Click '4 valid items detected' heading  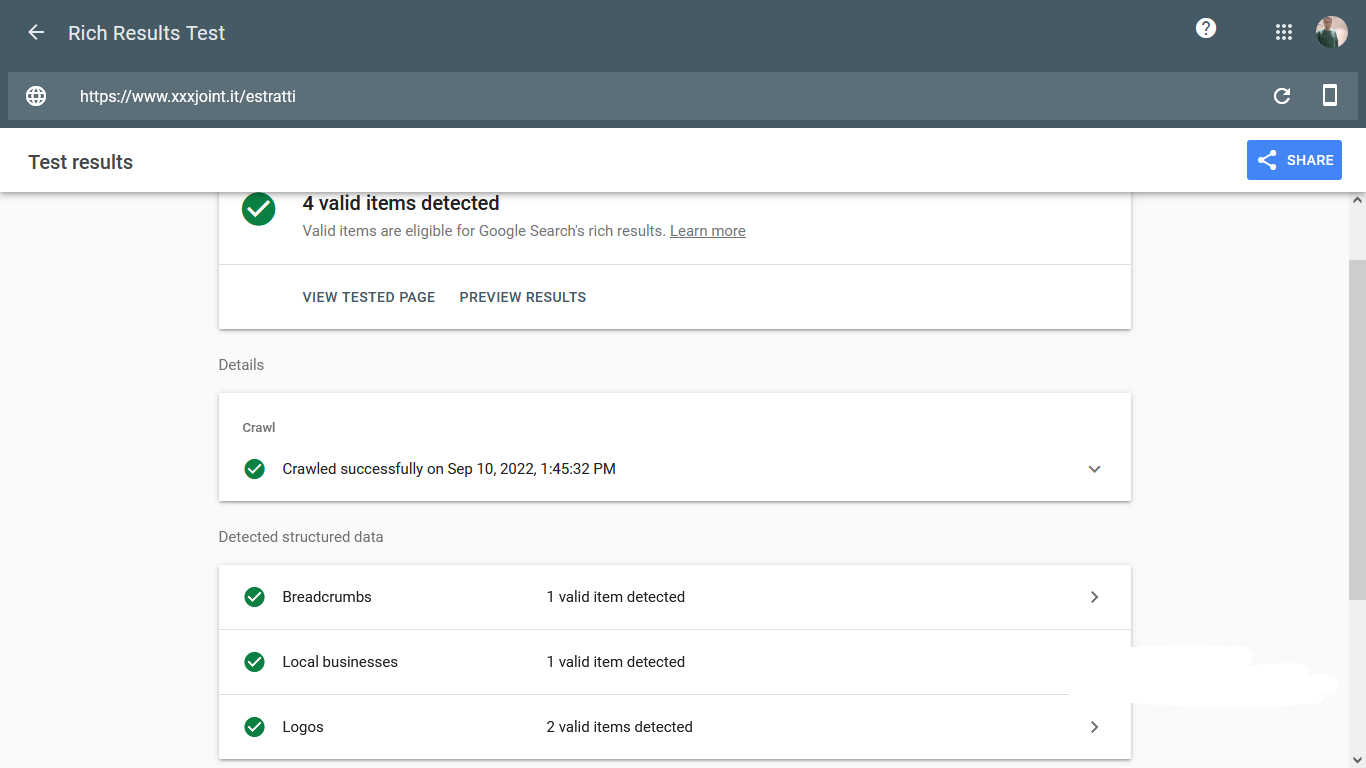coord(401,203)
